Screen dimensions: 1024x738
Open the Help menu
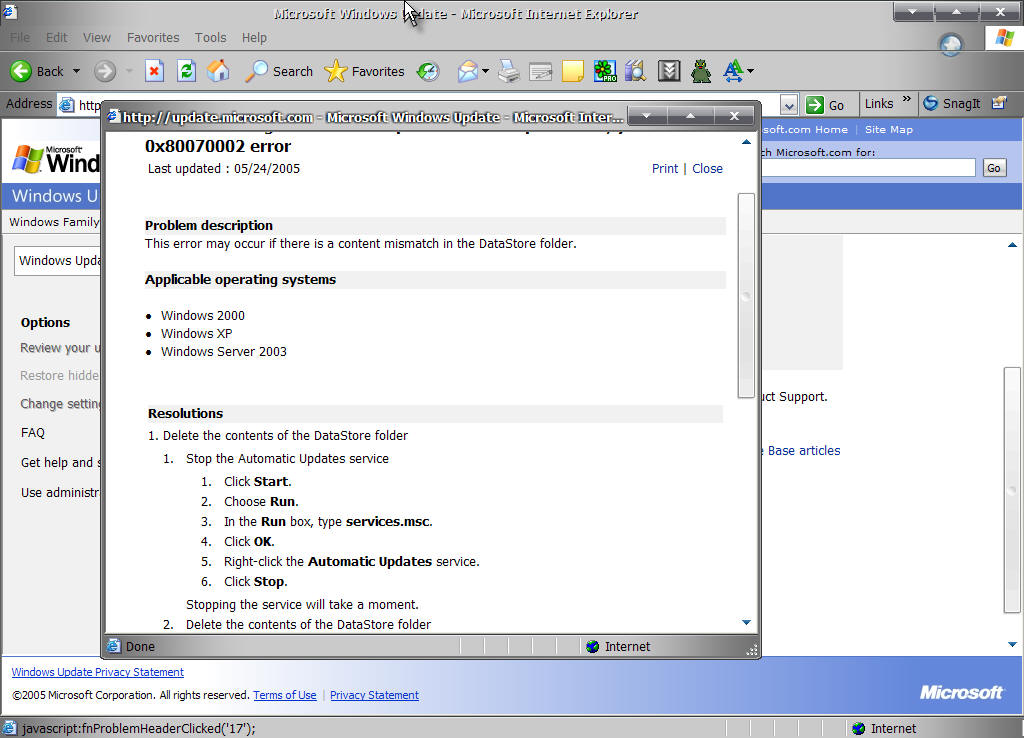click(254, 38)
